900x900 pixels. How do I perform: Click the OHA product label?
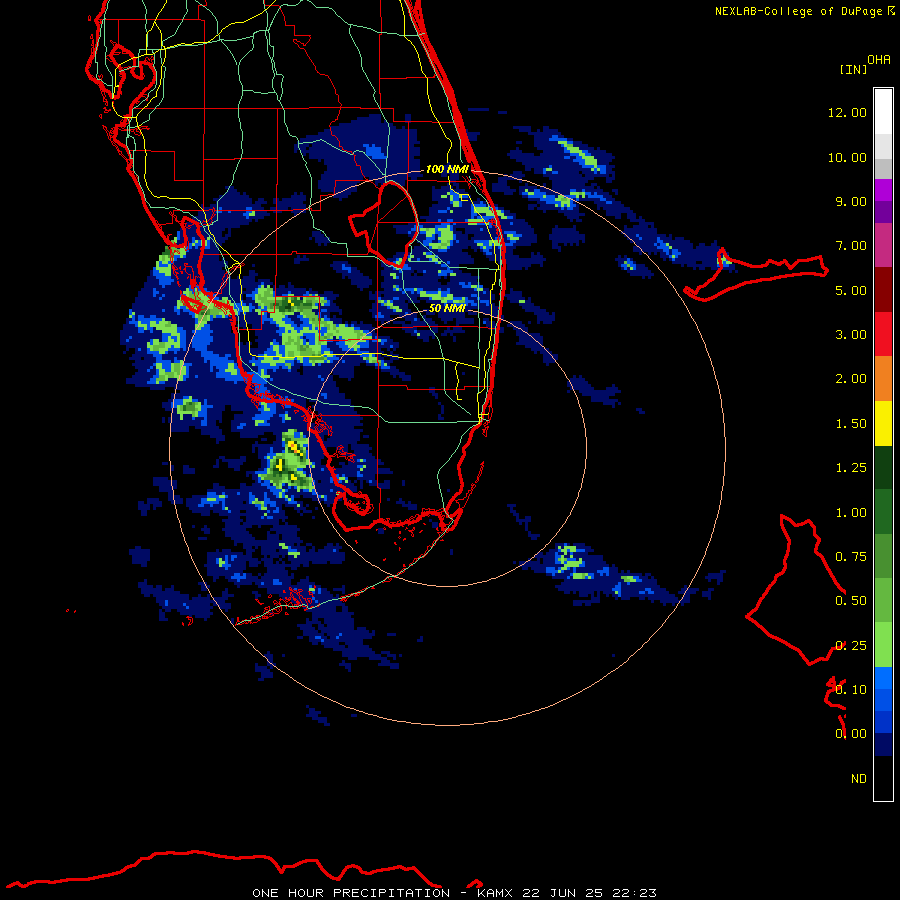tap(879, 59)
